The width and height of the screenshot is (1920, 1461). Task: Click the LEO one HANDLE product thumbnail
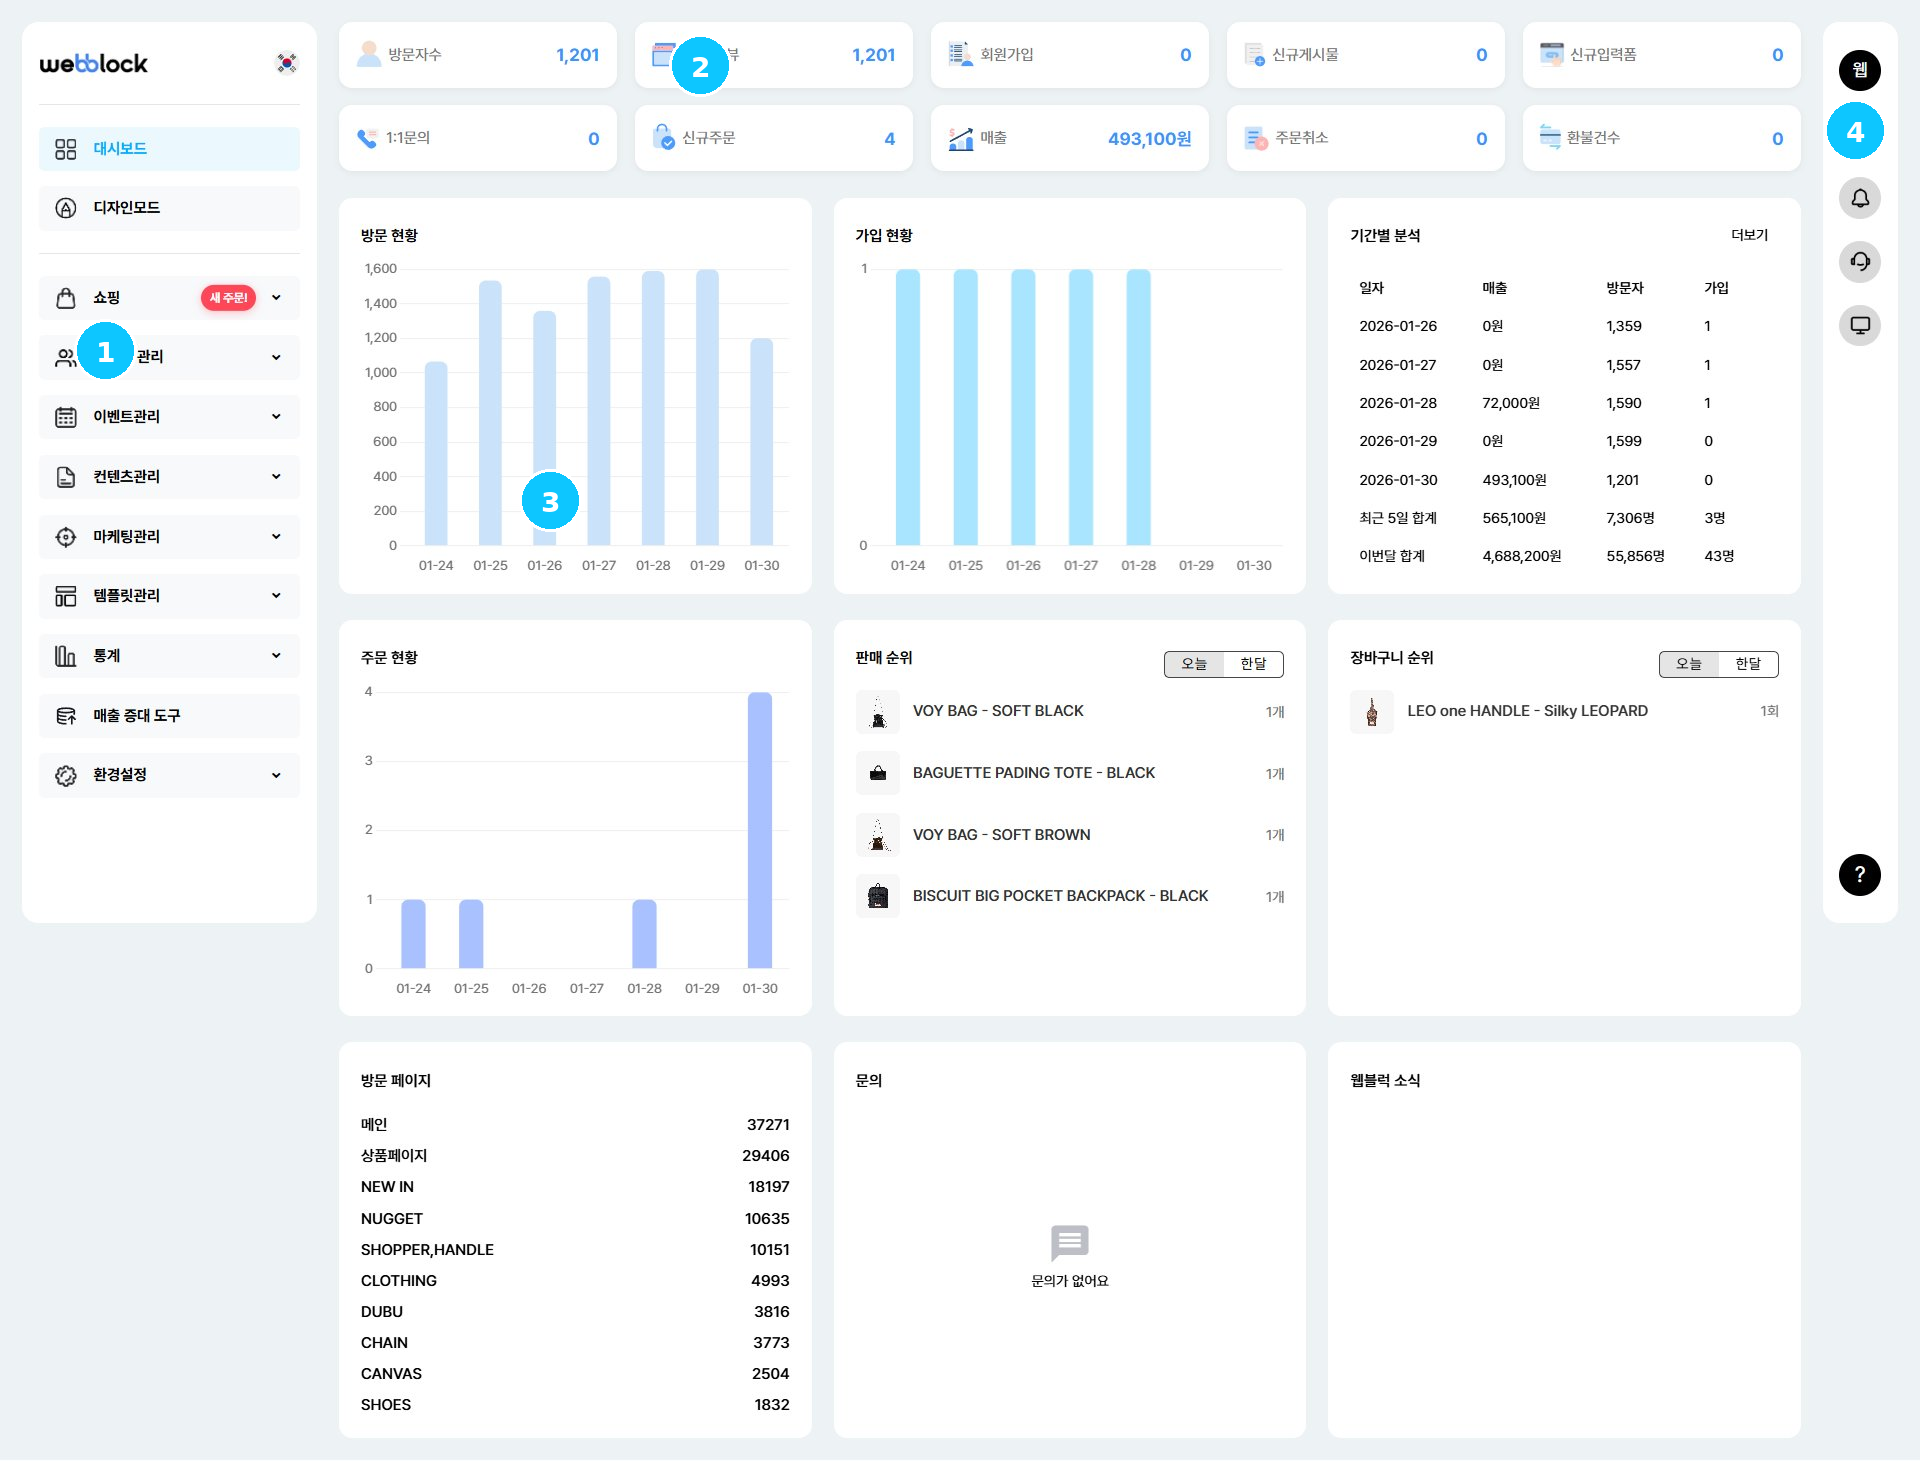[x=1371, y=712]
